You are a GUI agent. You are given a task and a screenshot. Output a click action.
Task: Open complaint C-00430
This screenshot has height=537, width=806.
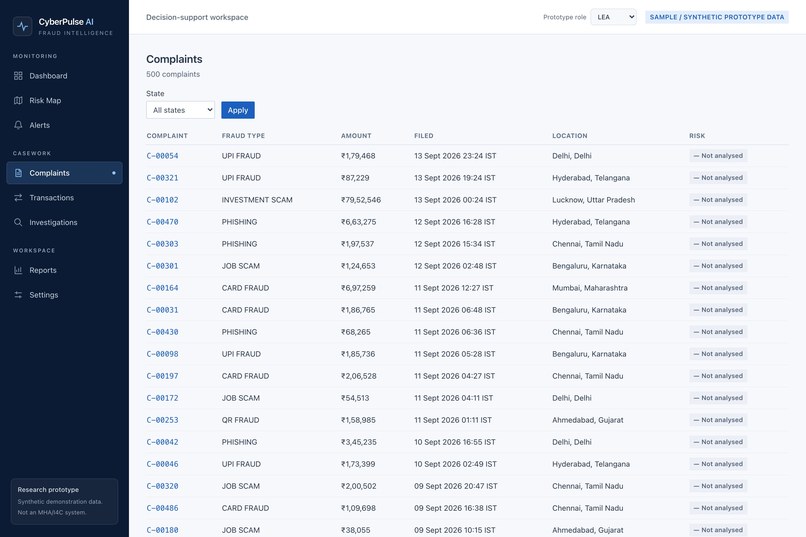coord(162,332)
